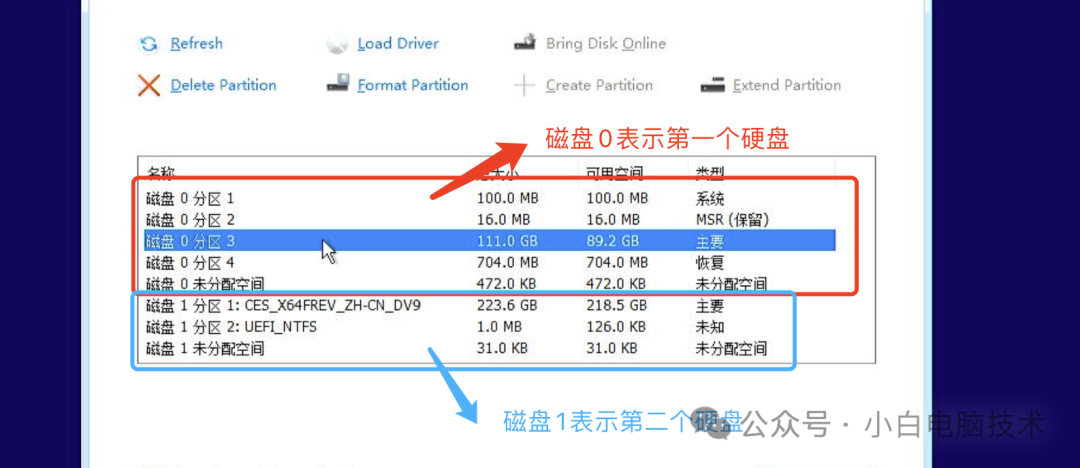Click the Bring Disk Online icon
This screenshot has height=468, width=1080.
tap(525, 43)
